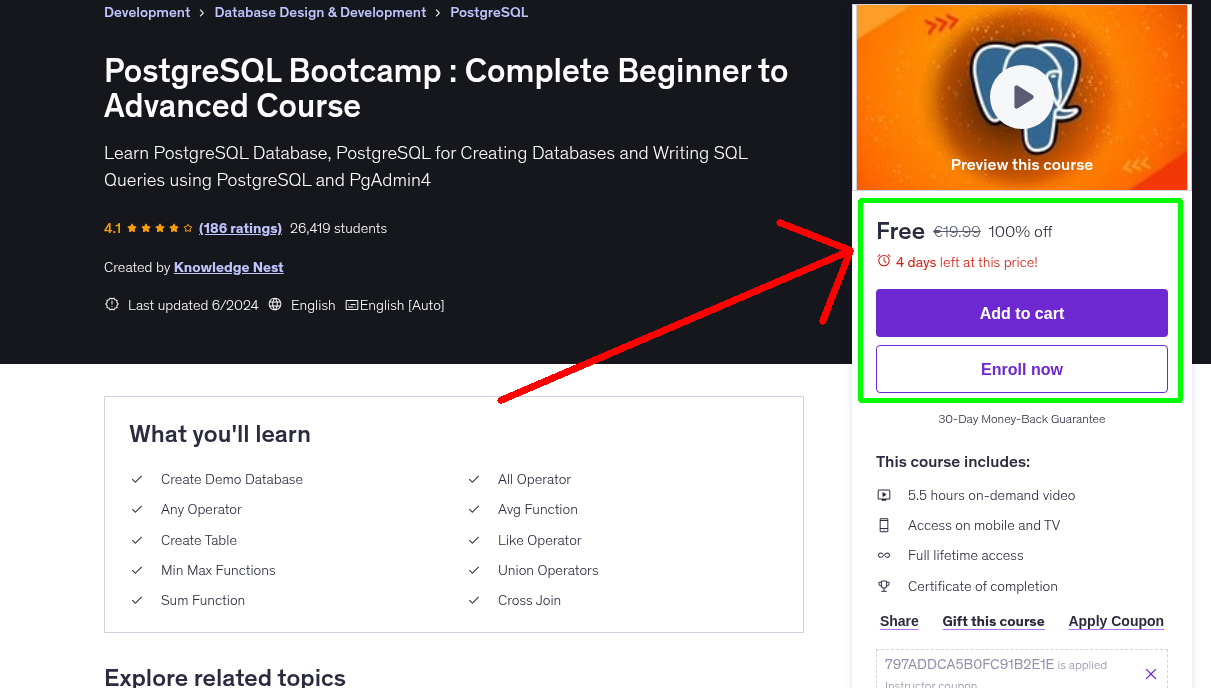Click the 30-Day Money-Back Guarantee text

point(1022,419)
